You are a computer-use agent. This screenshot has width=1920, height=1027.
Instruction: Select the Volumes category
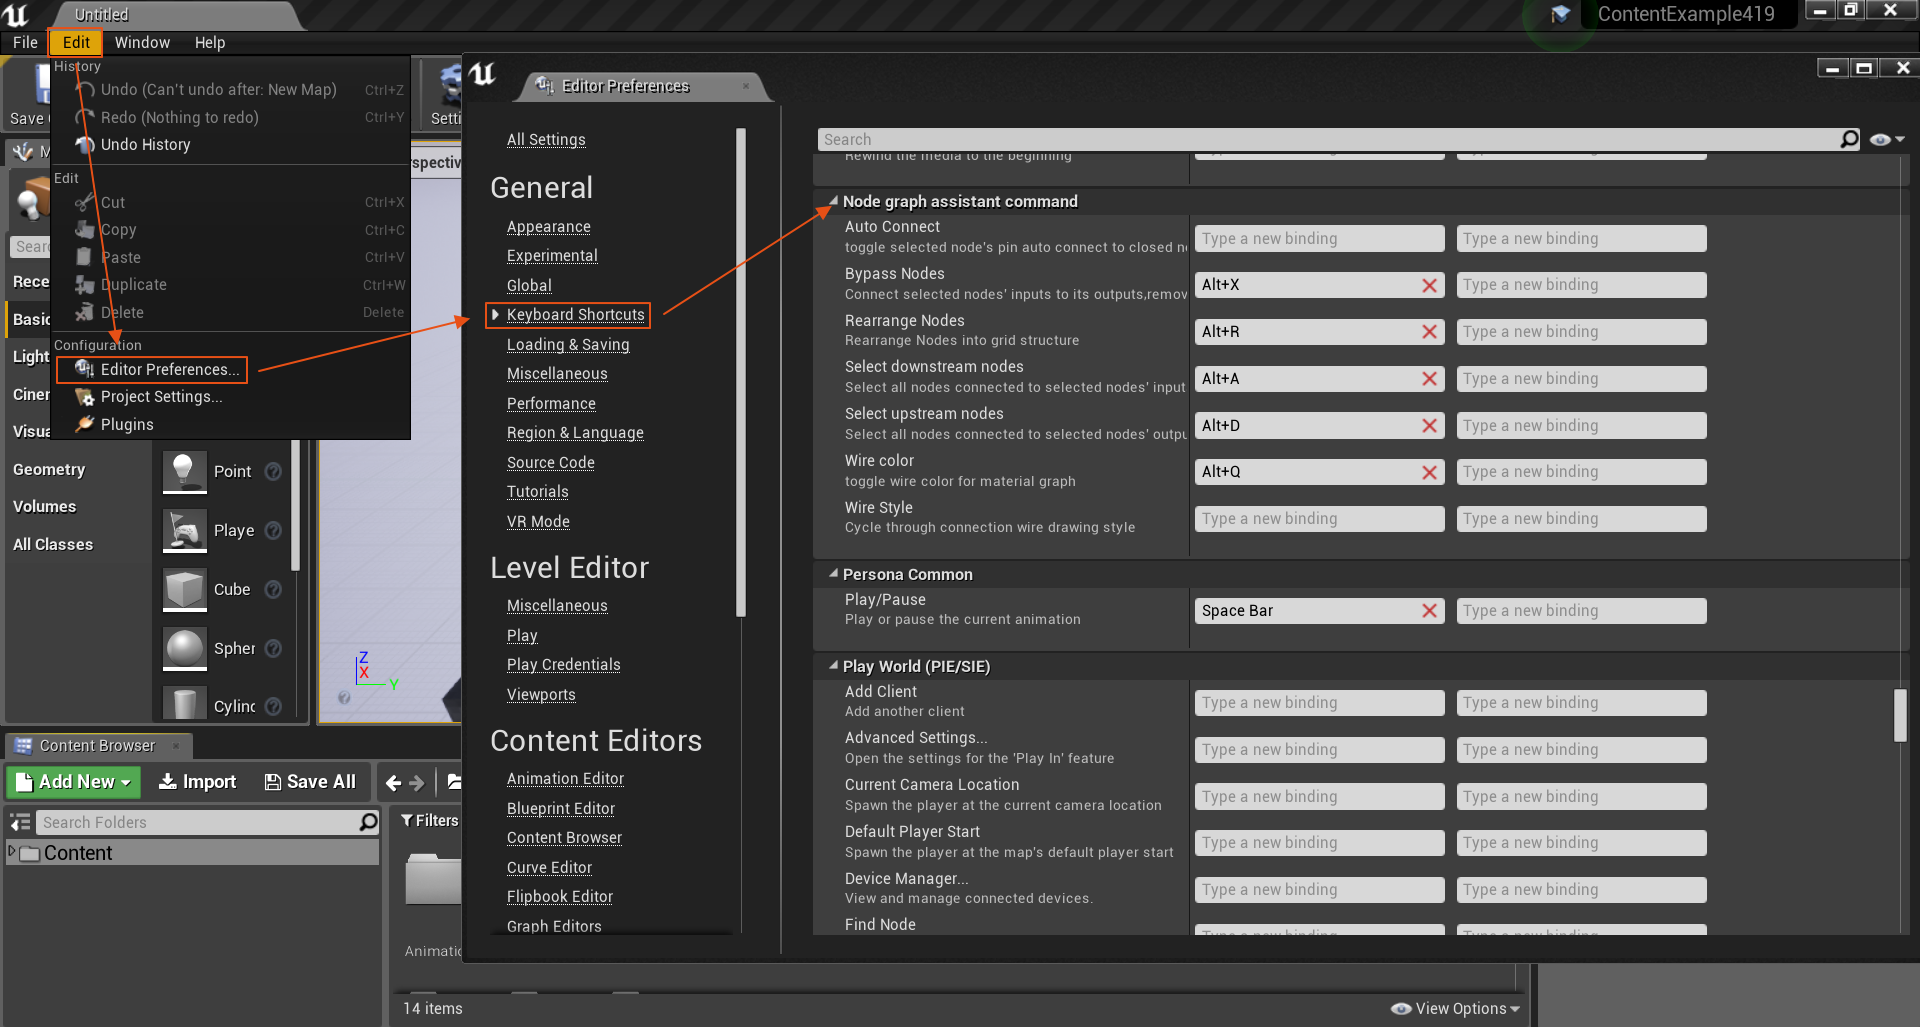pyautogui.click(x=44, y=506)
